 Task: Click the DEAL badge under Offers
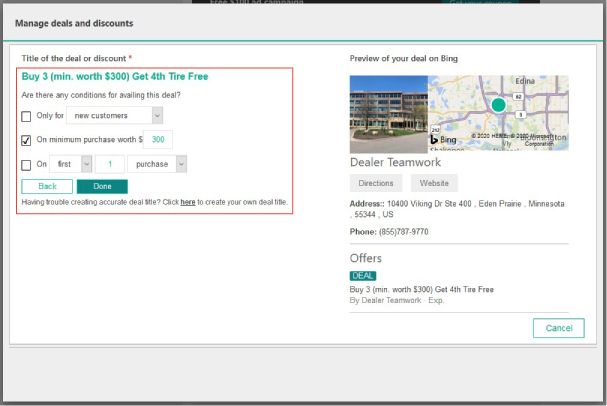click(363, 276)
